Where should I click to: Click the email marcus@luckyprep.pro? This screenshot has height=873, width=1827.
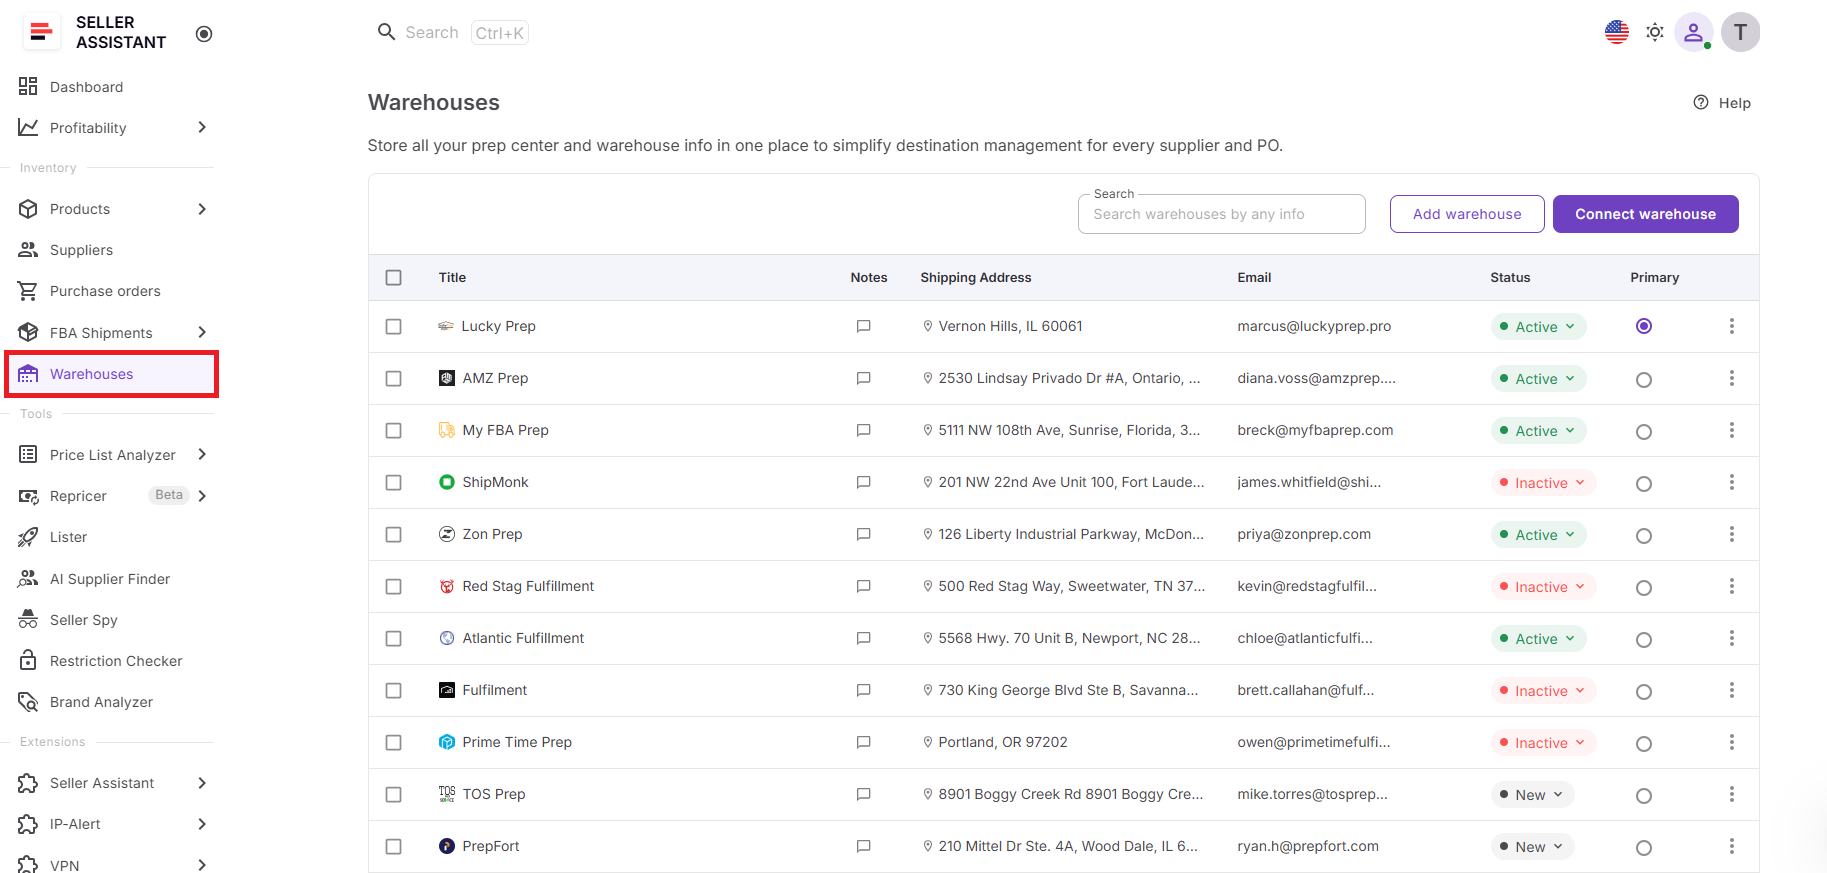coord(1314,326)
